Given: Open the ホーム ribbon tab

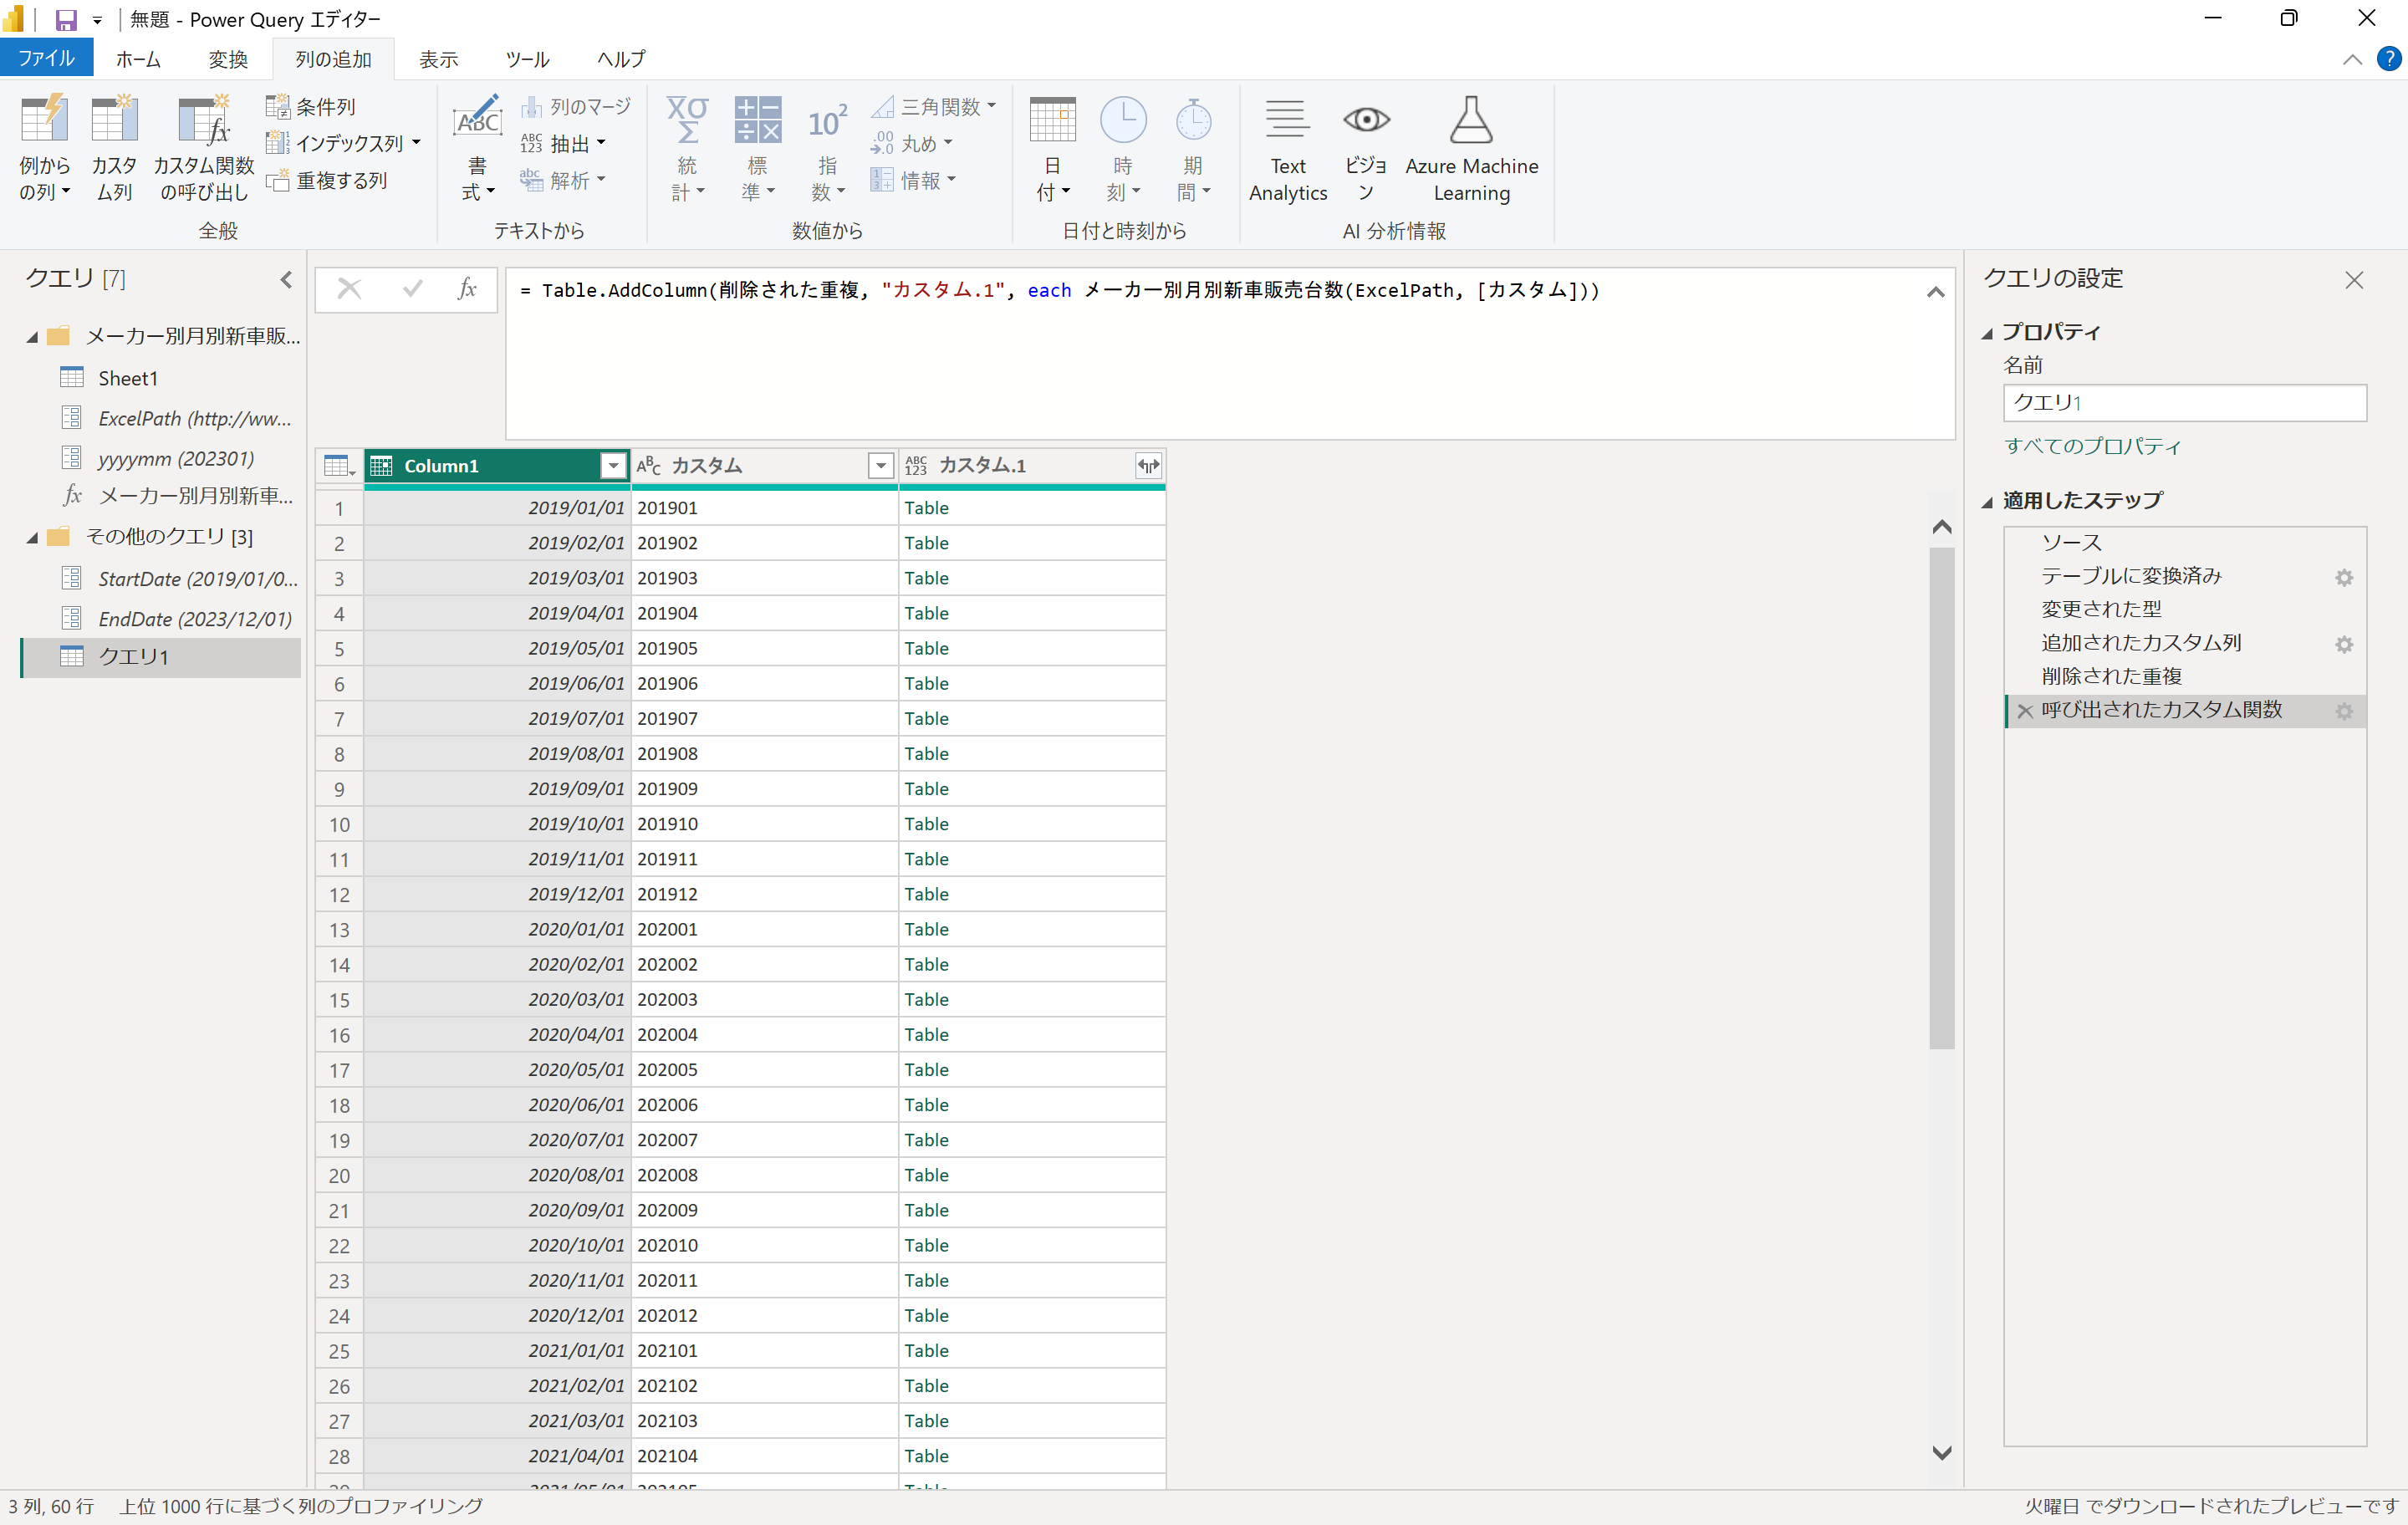Looking at the screenshot, I should [x=138, y=59].
